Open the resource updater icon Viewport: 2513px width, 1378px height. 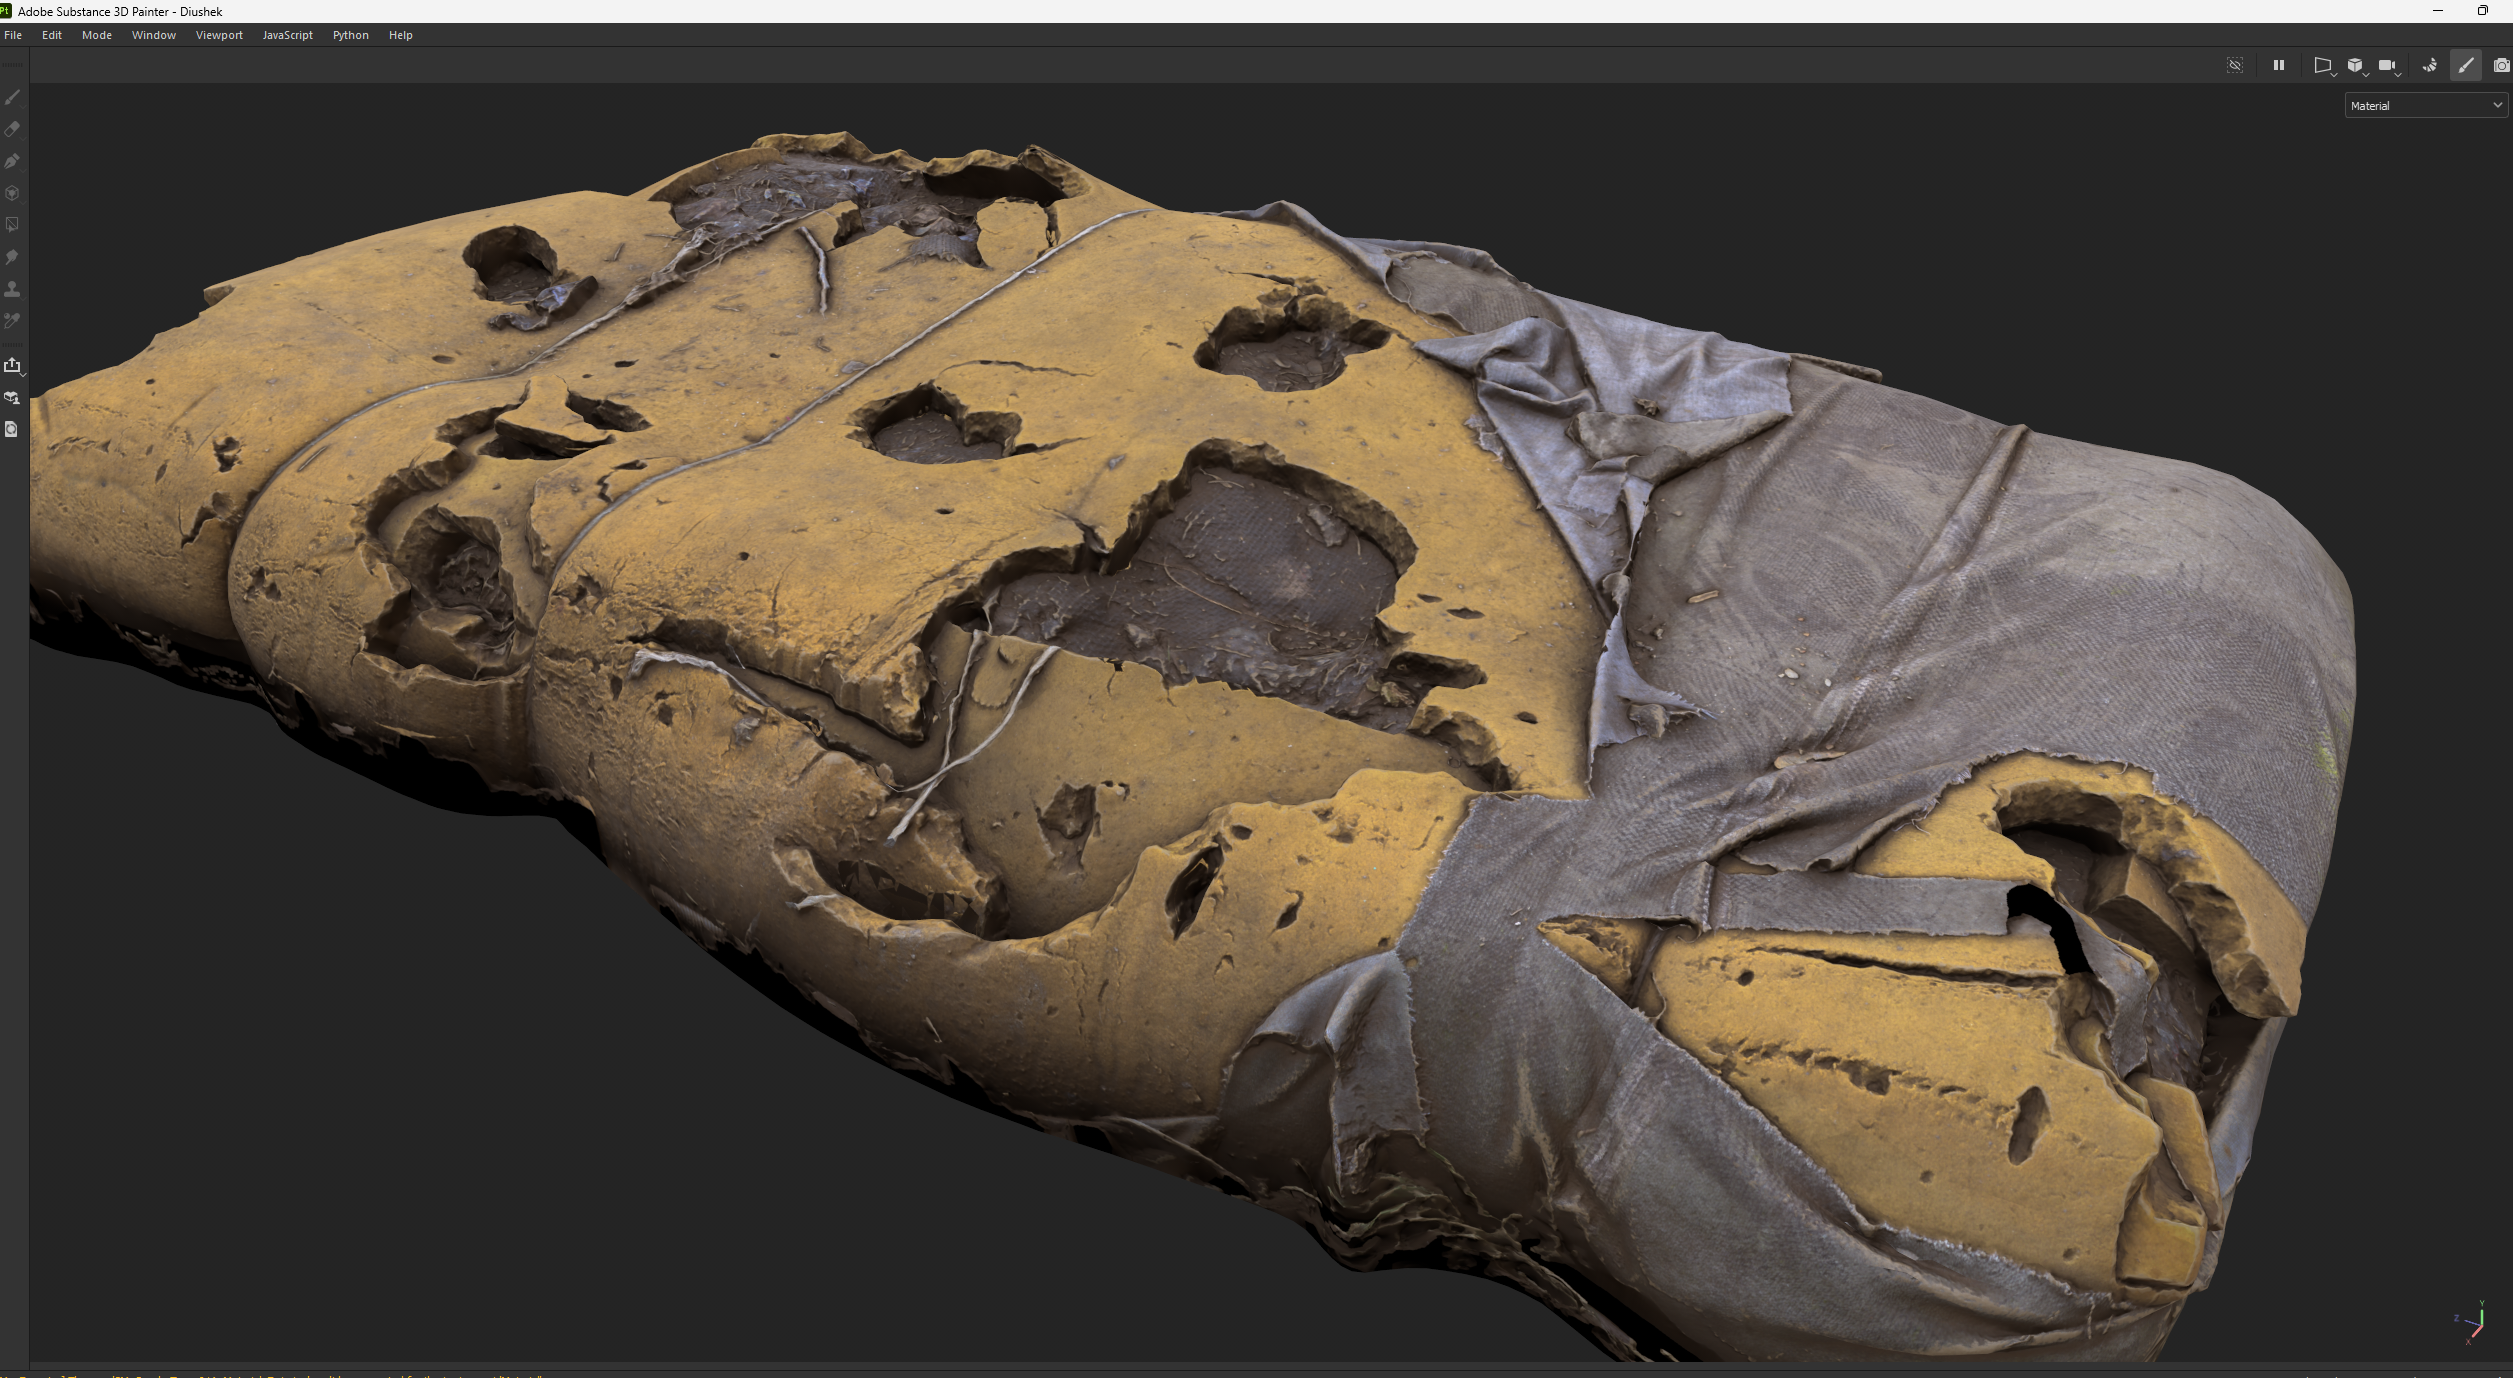tap(12, 429)
